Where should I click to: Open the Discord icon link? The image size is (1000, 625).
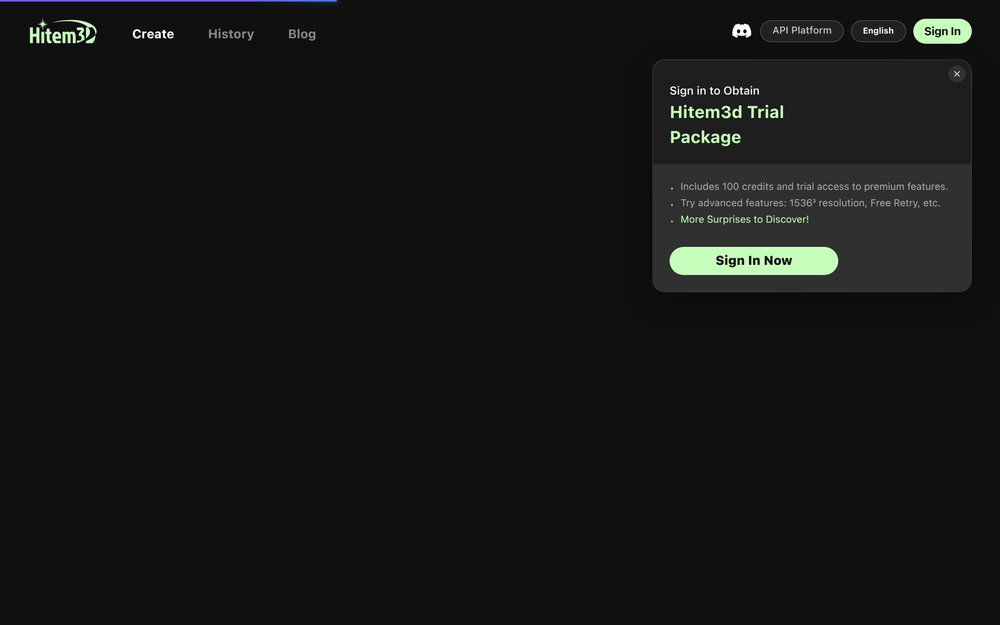[741, 31]
